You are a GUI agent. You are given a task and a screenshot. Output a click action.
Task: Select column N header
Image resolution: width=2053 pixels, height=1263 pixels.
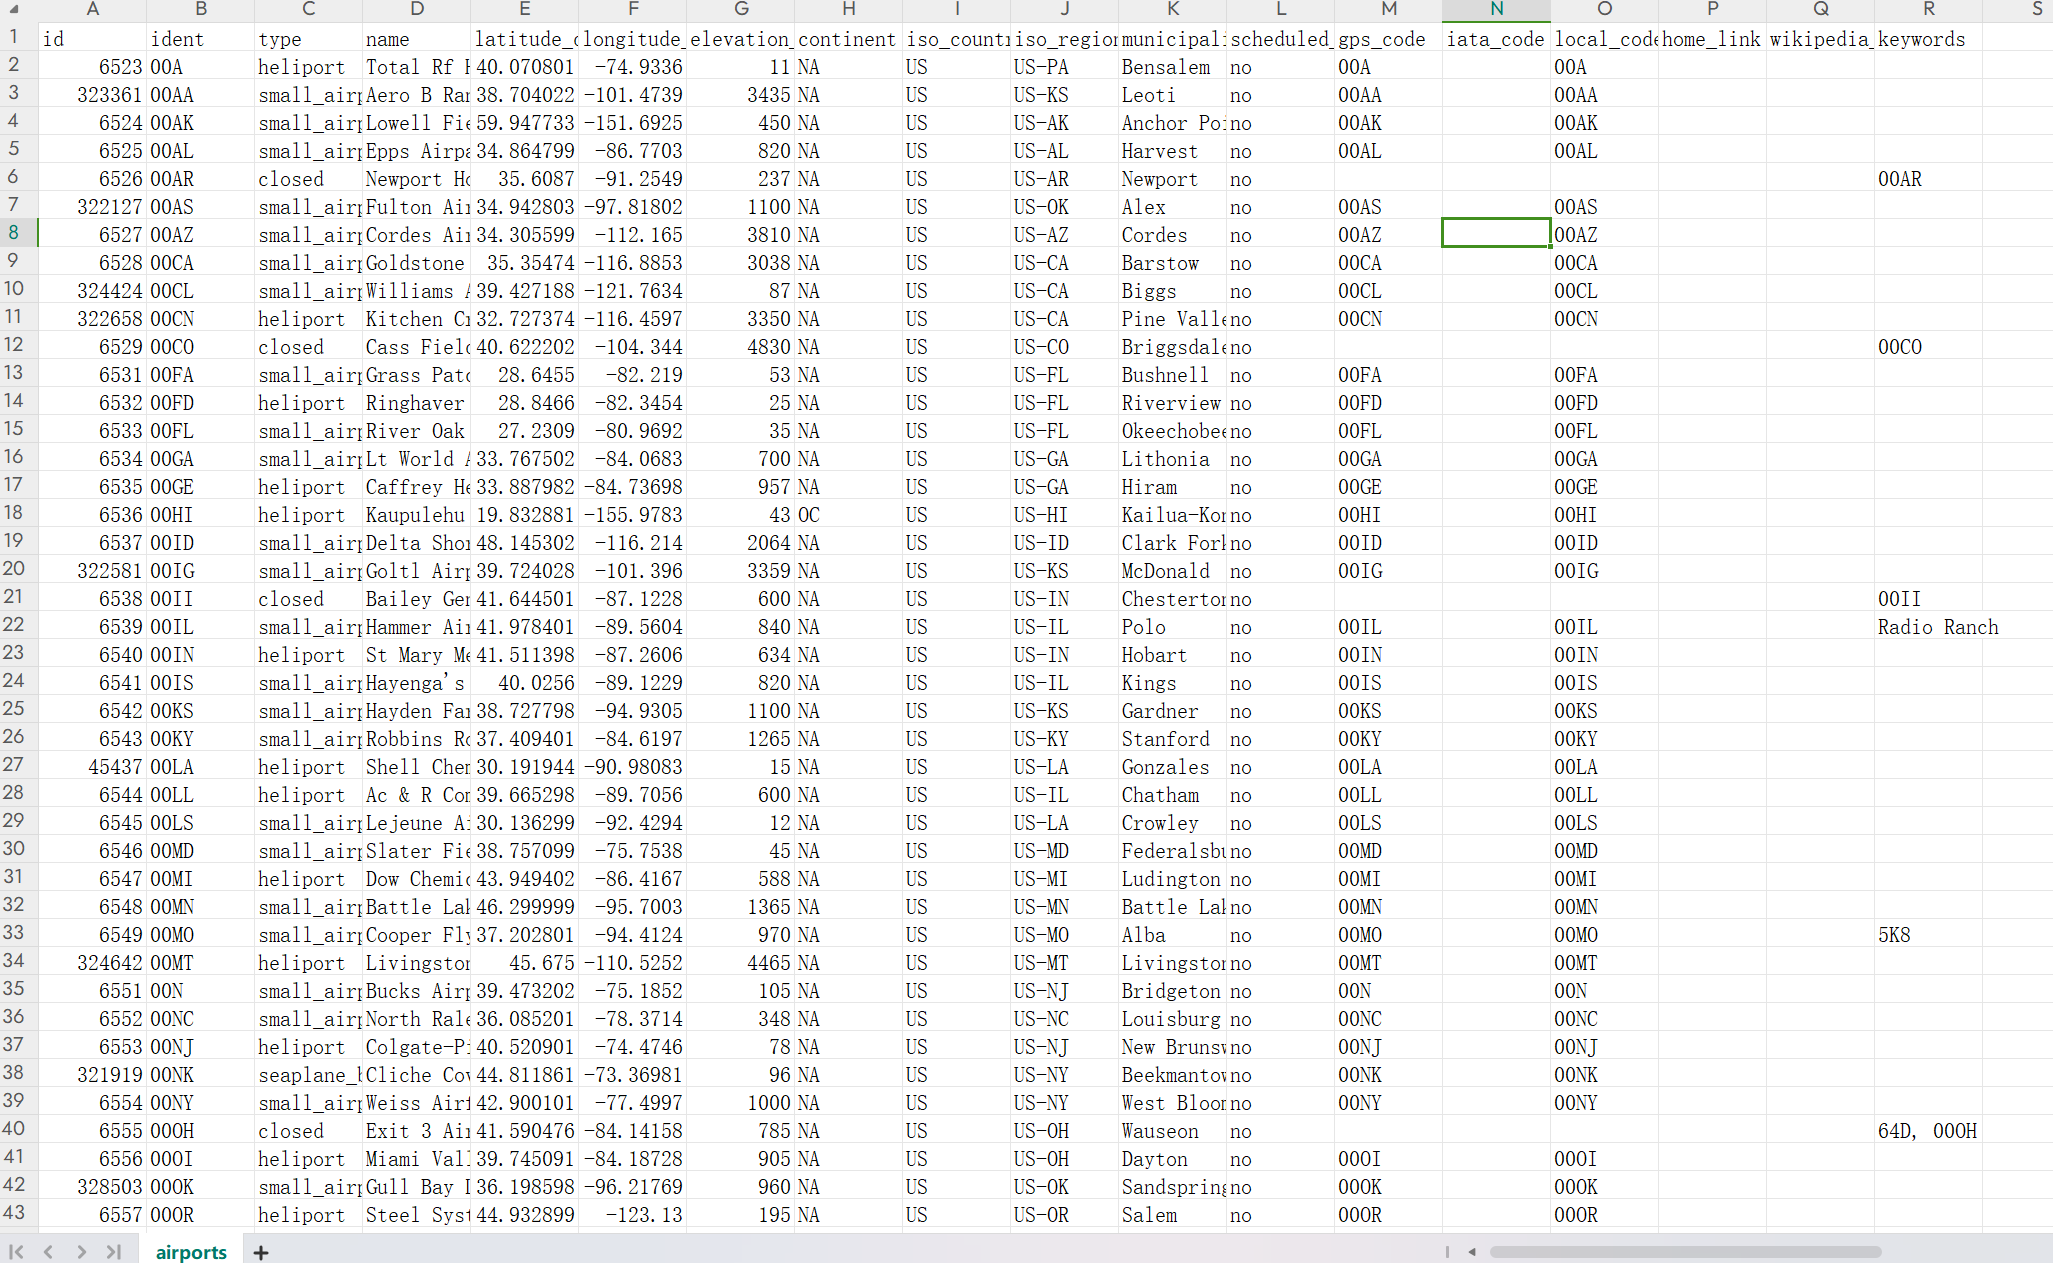1496,9
